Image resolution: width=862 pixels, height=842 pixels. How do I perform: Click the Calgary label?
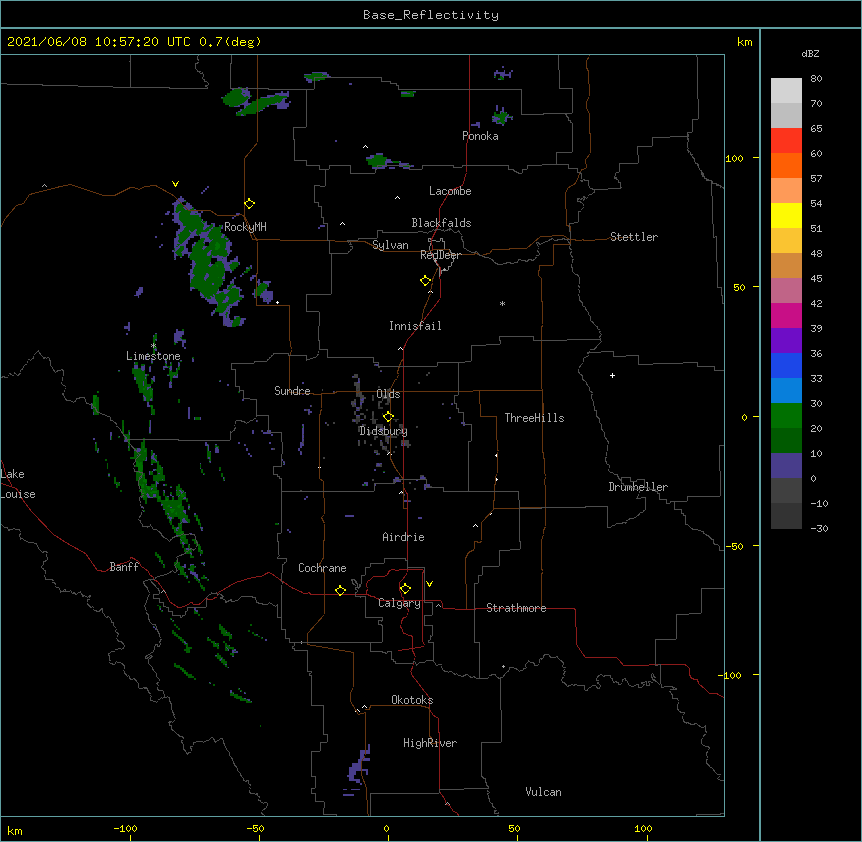click(400, 603)
